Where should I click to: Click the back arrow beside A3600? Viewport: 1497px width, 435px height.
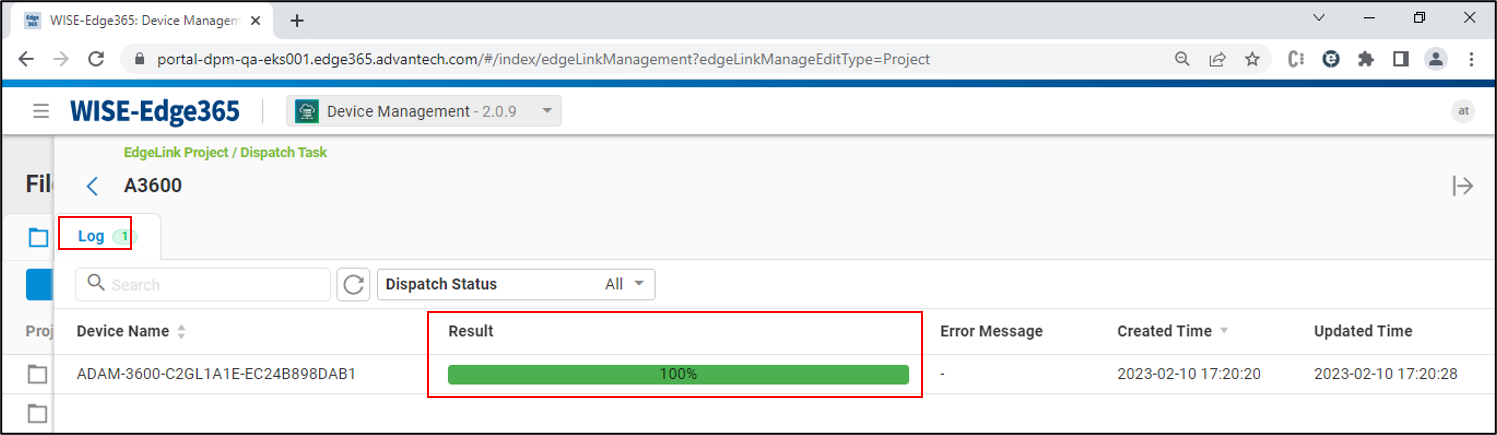coord(93,186)
